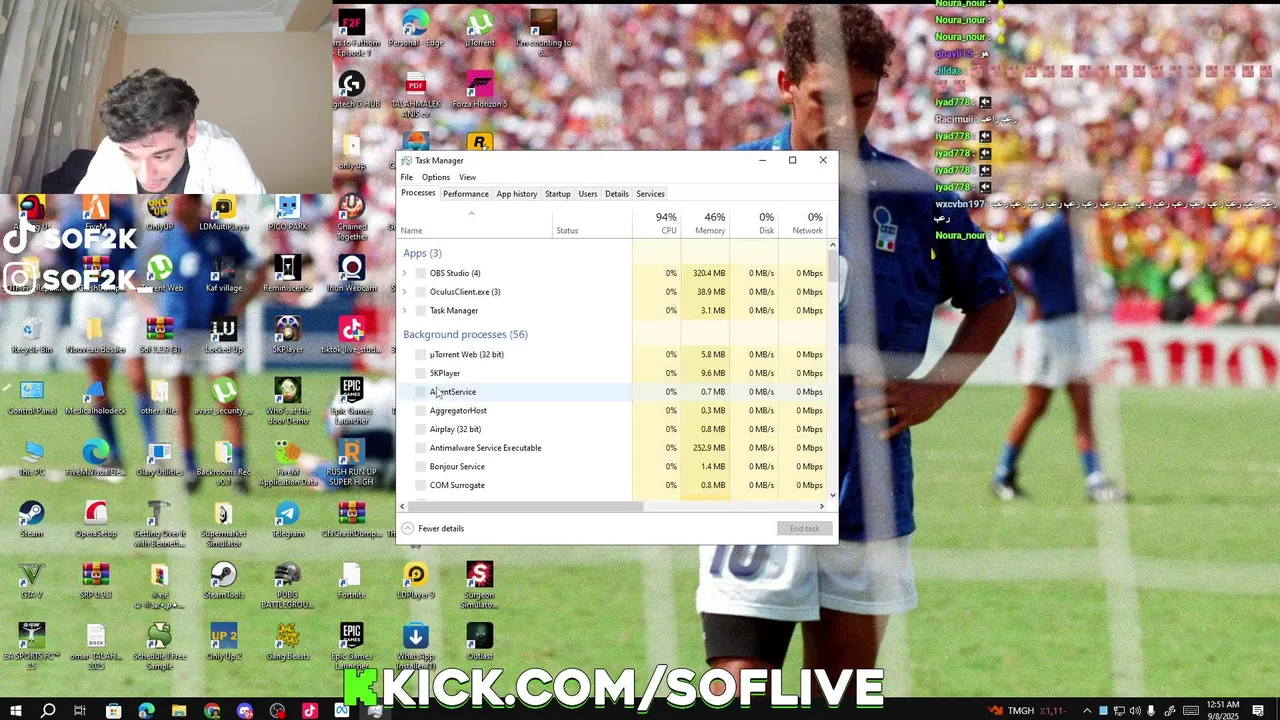Open the LDPlayer 9 shortcut
Screen dimensions: 1280x720
point(416,581)
